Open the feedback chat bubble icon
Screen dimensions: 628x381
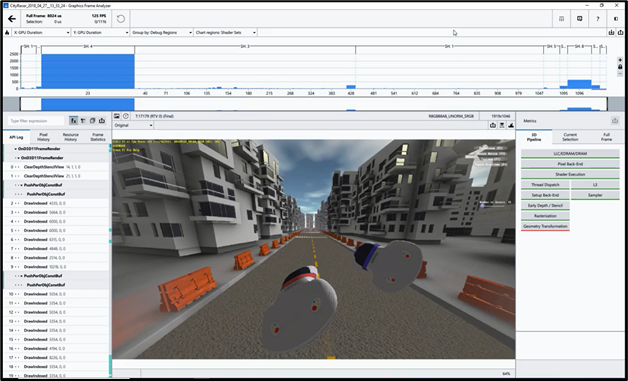(580, 18)
